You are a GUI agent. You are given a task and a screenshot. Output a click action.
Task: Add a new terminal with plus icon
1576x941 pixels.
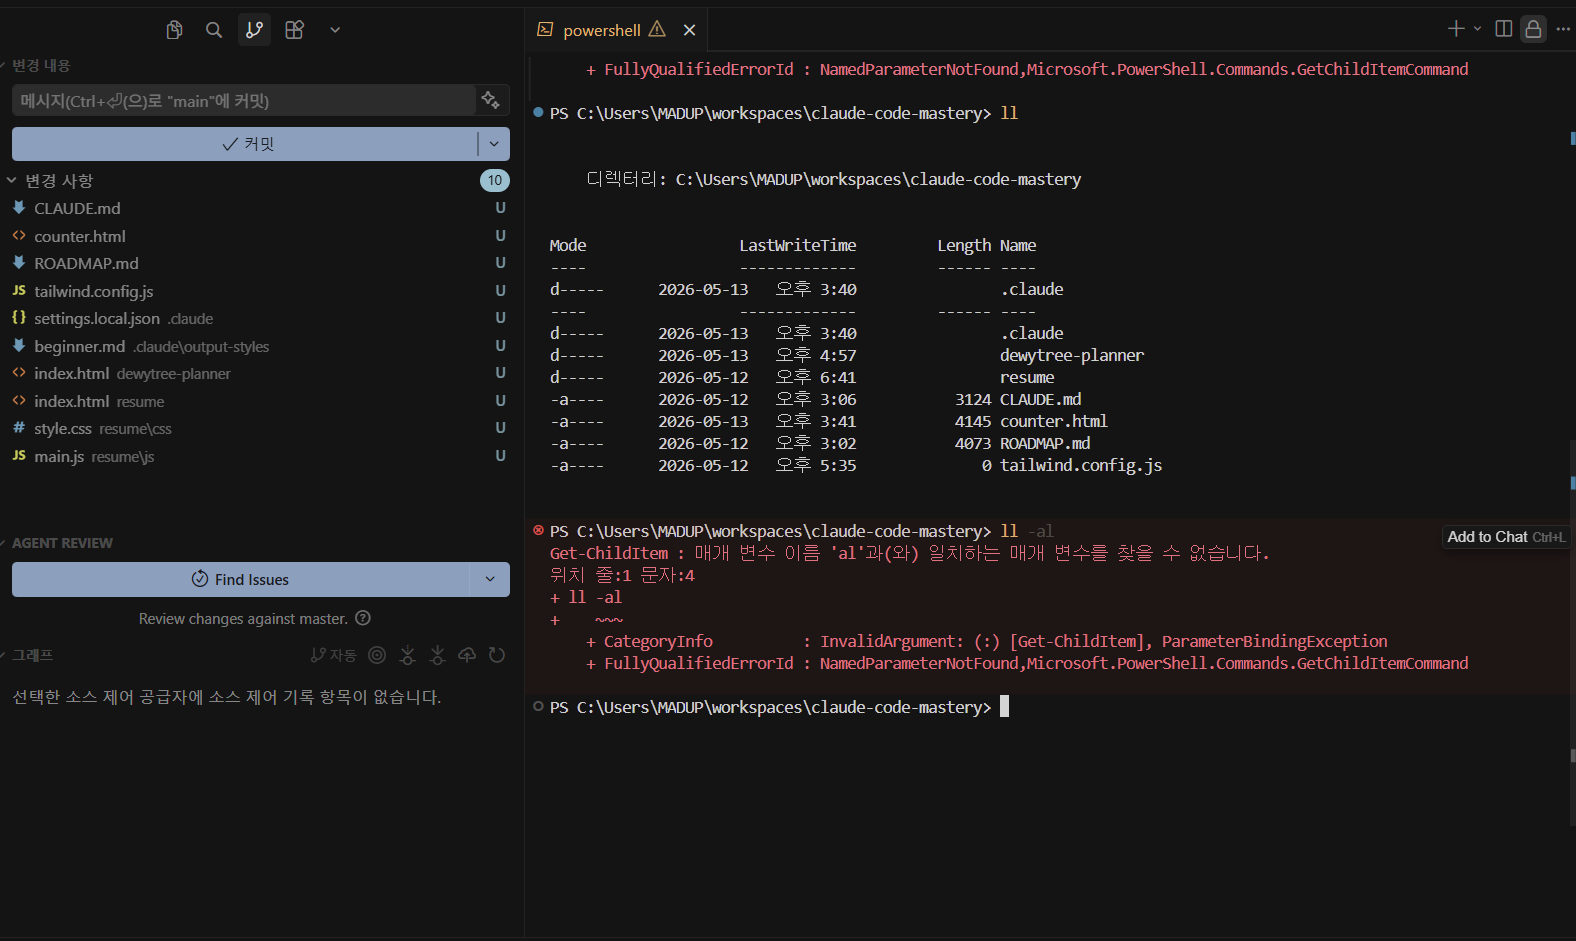[1456, 29]
